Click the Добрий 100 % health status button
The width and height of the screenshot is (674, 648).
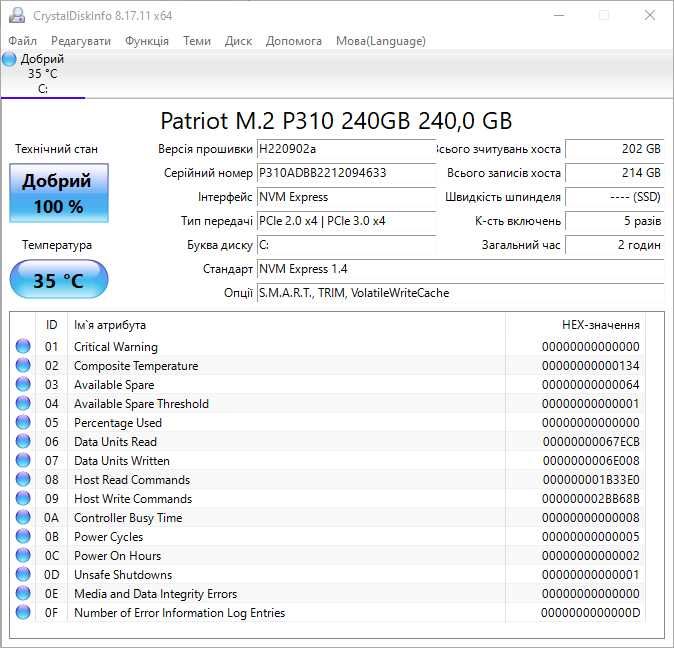point(59,193)
